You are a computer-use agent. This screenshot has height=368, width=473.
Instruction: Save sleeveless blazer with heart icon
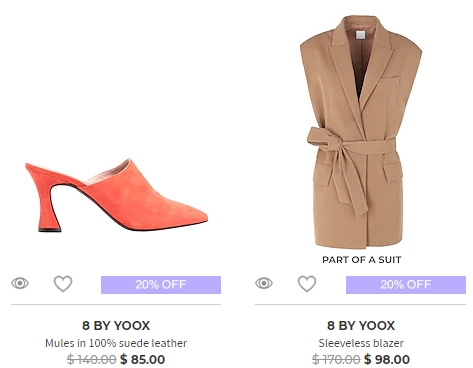[x=307, y=284]
